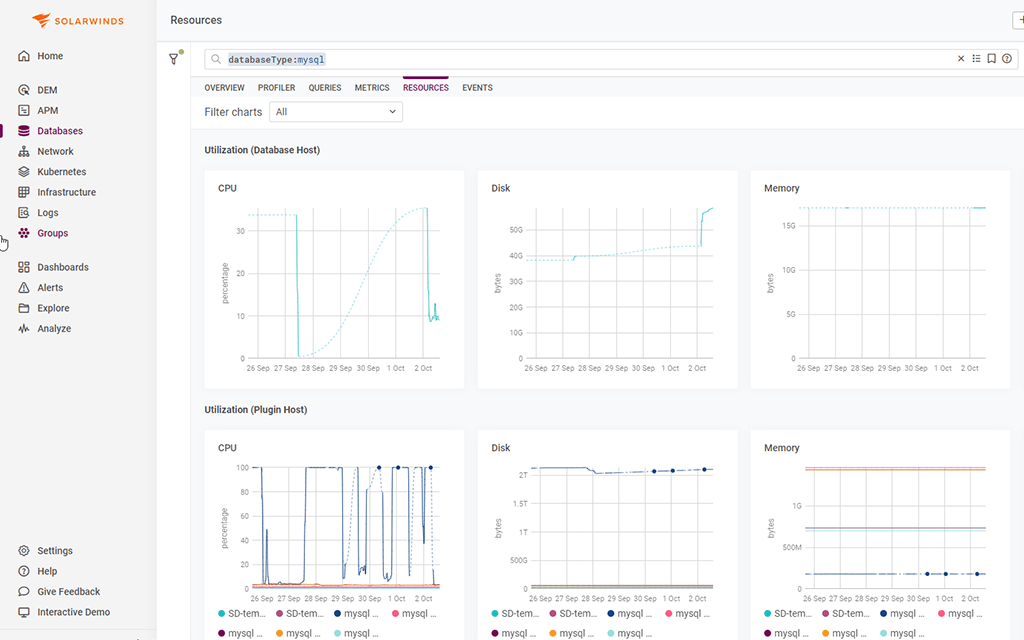Viewport: 1024px width, 640px height.
Task: Bookmark the current query
Action: [991, 58]
